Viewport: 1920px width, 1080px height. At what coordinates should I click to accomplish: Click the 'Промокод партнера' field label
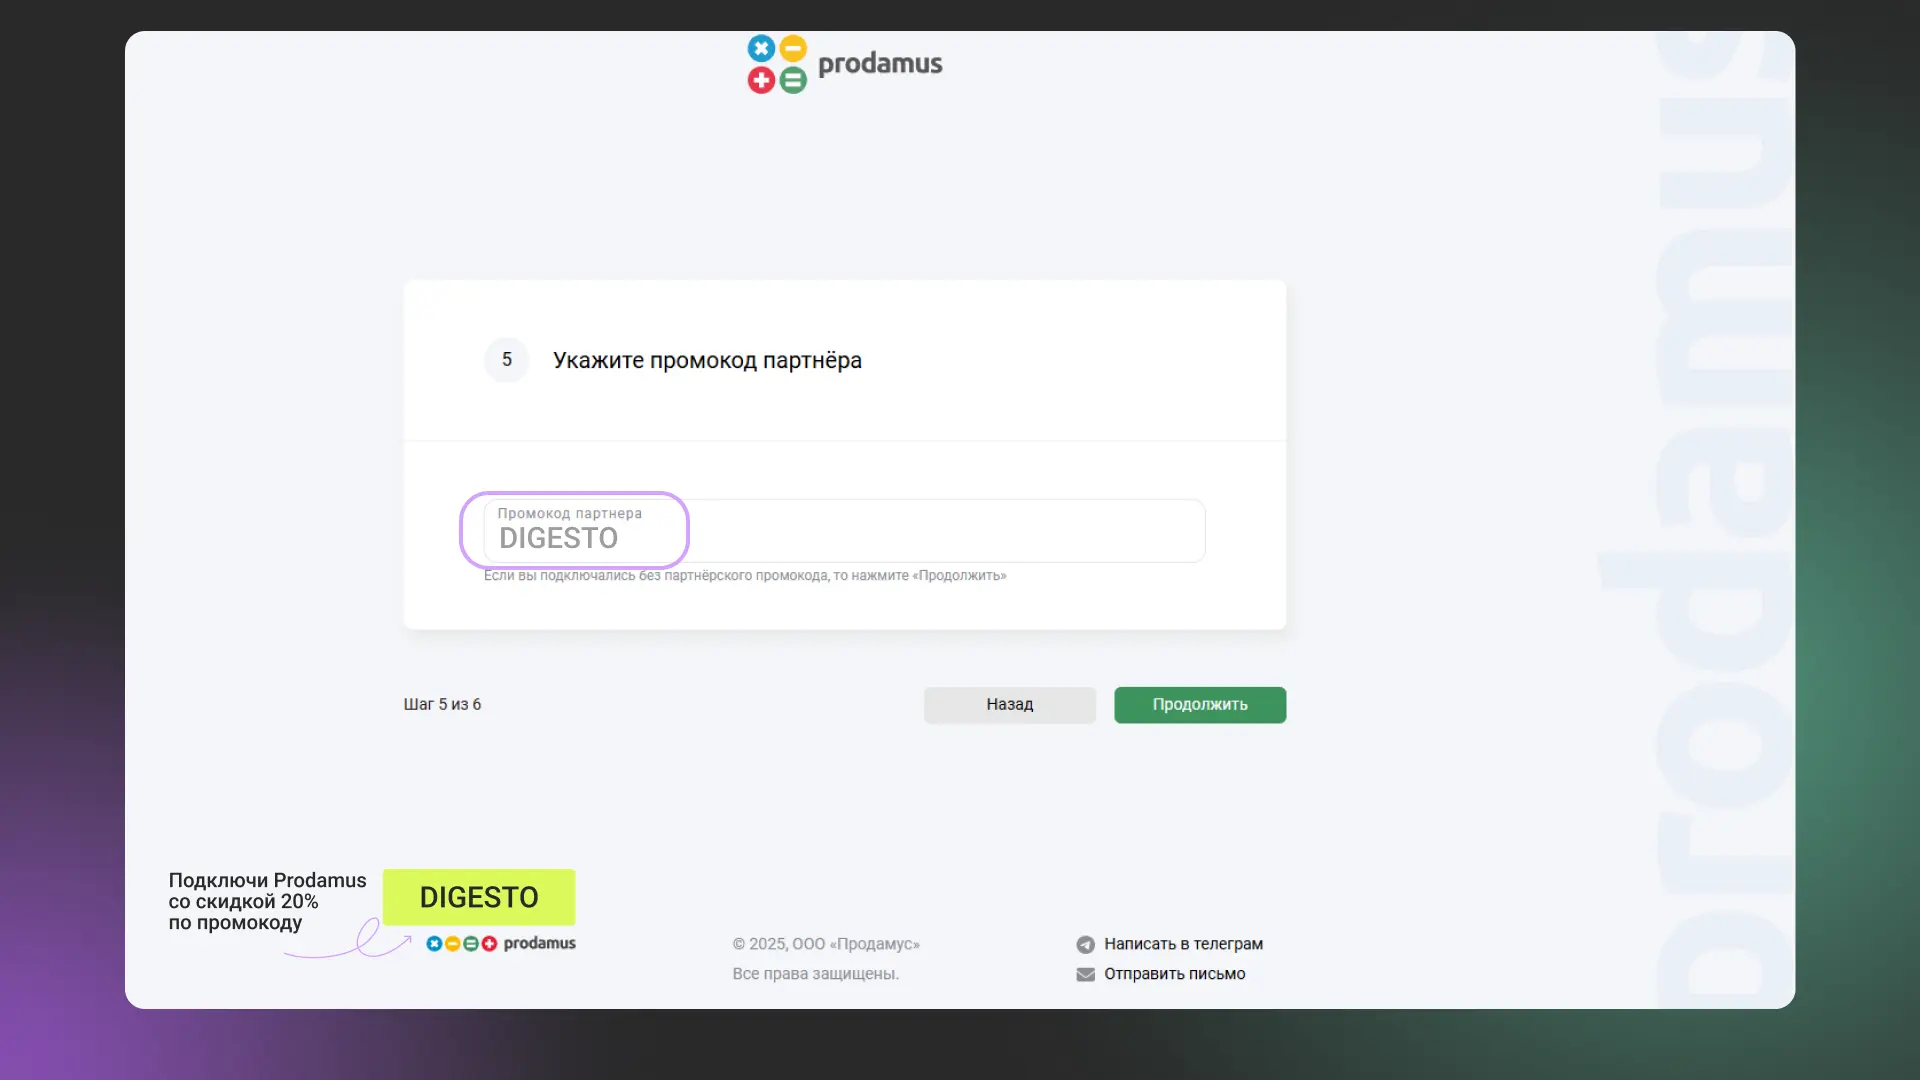(570, 514)
